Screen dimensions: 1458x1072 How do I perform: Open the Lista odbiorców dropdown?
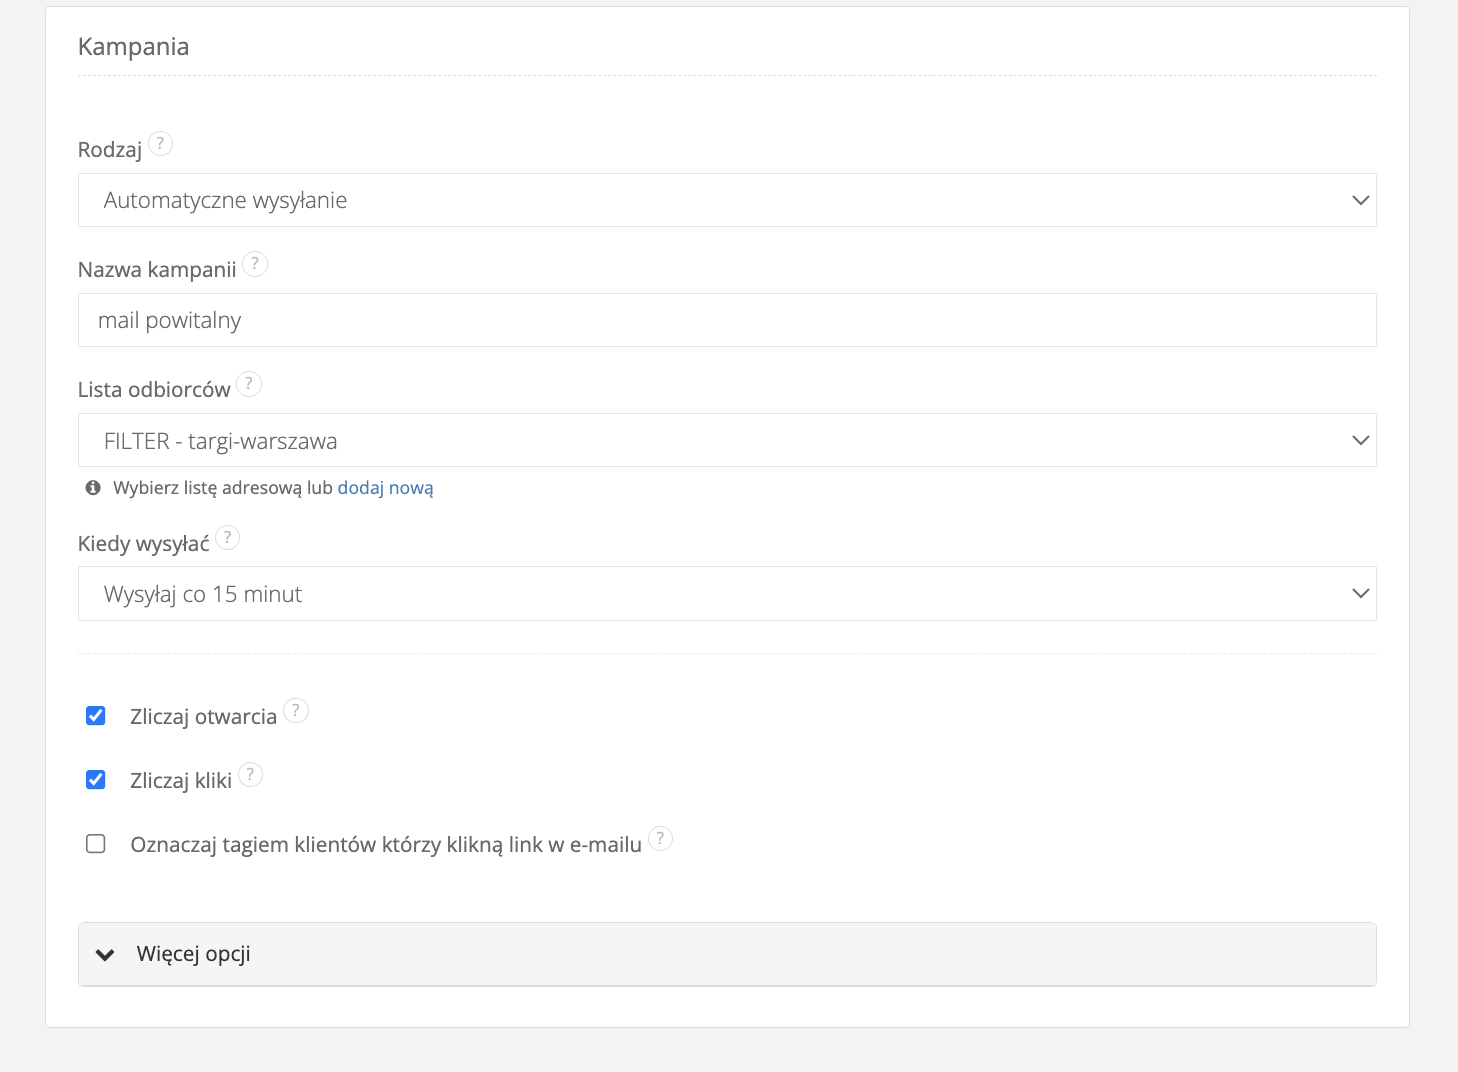point(727,440)
